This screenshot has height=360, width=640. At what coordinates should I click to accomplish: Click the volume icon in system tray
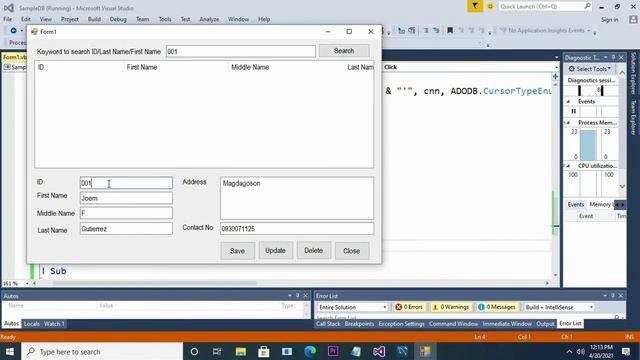pyautogui.click(x=580, y=351)
